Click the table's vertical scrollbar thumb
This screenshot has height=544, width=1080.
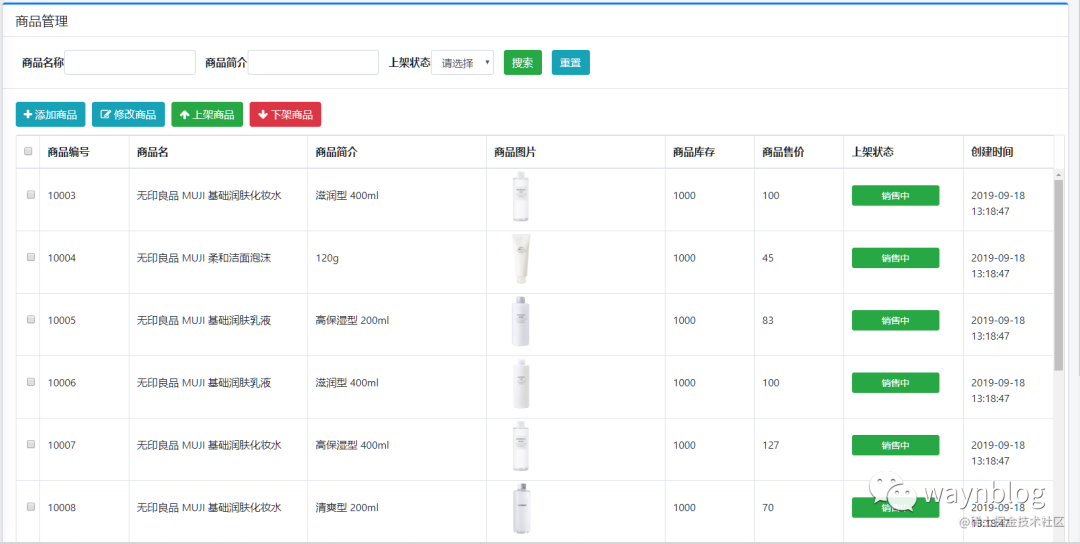1059,275
